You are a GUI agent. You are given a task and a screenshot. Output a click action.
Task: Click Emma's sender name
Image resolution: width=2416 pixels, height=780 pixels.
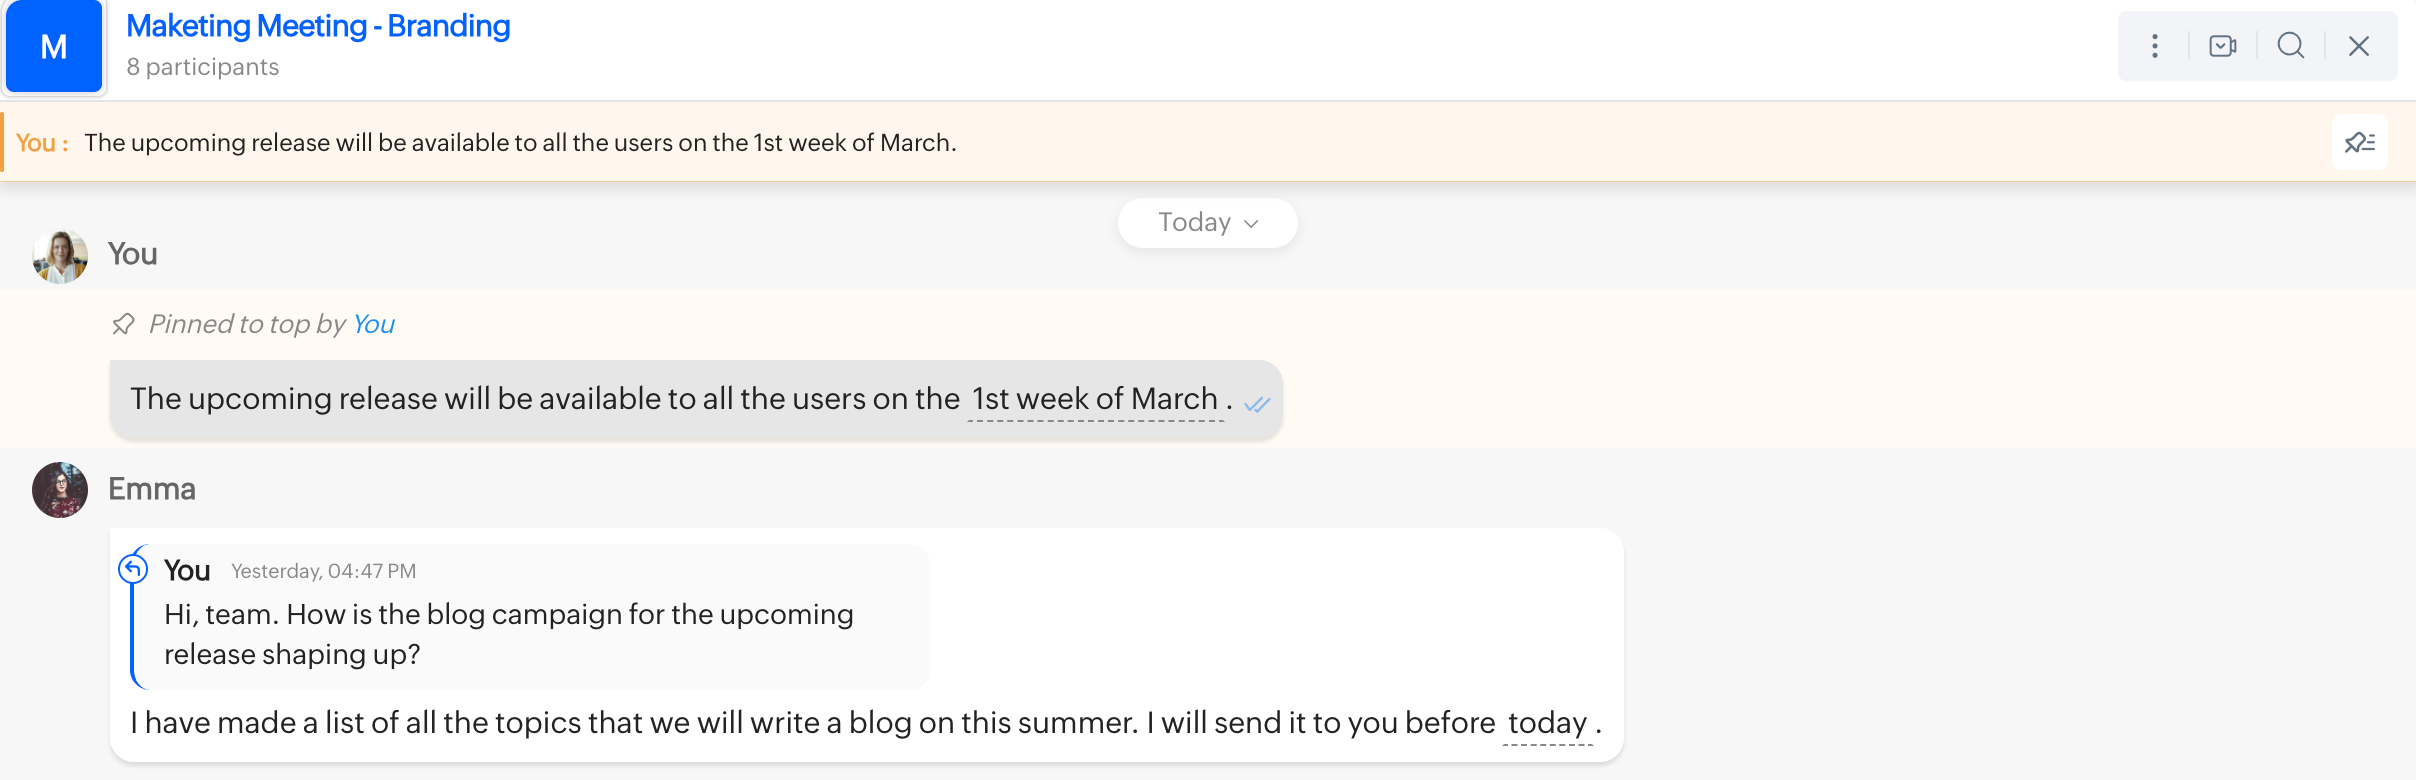click(152, 489)
